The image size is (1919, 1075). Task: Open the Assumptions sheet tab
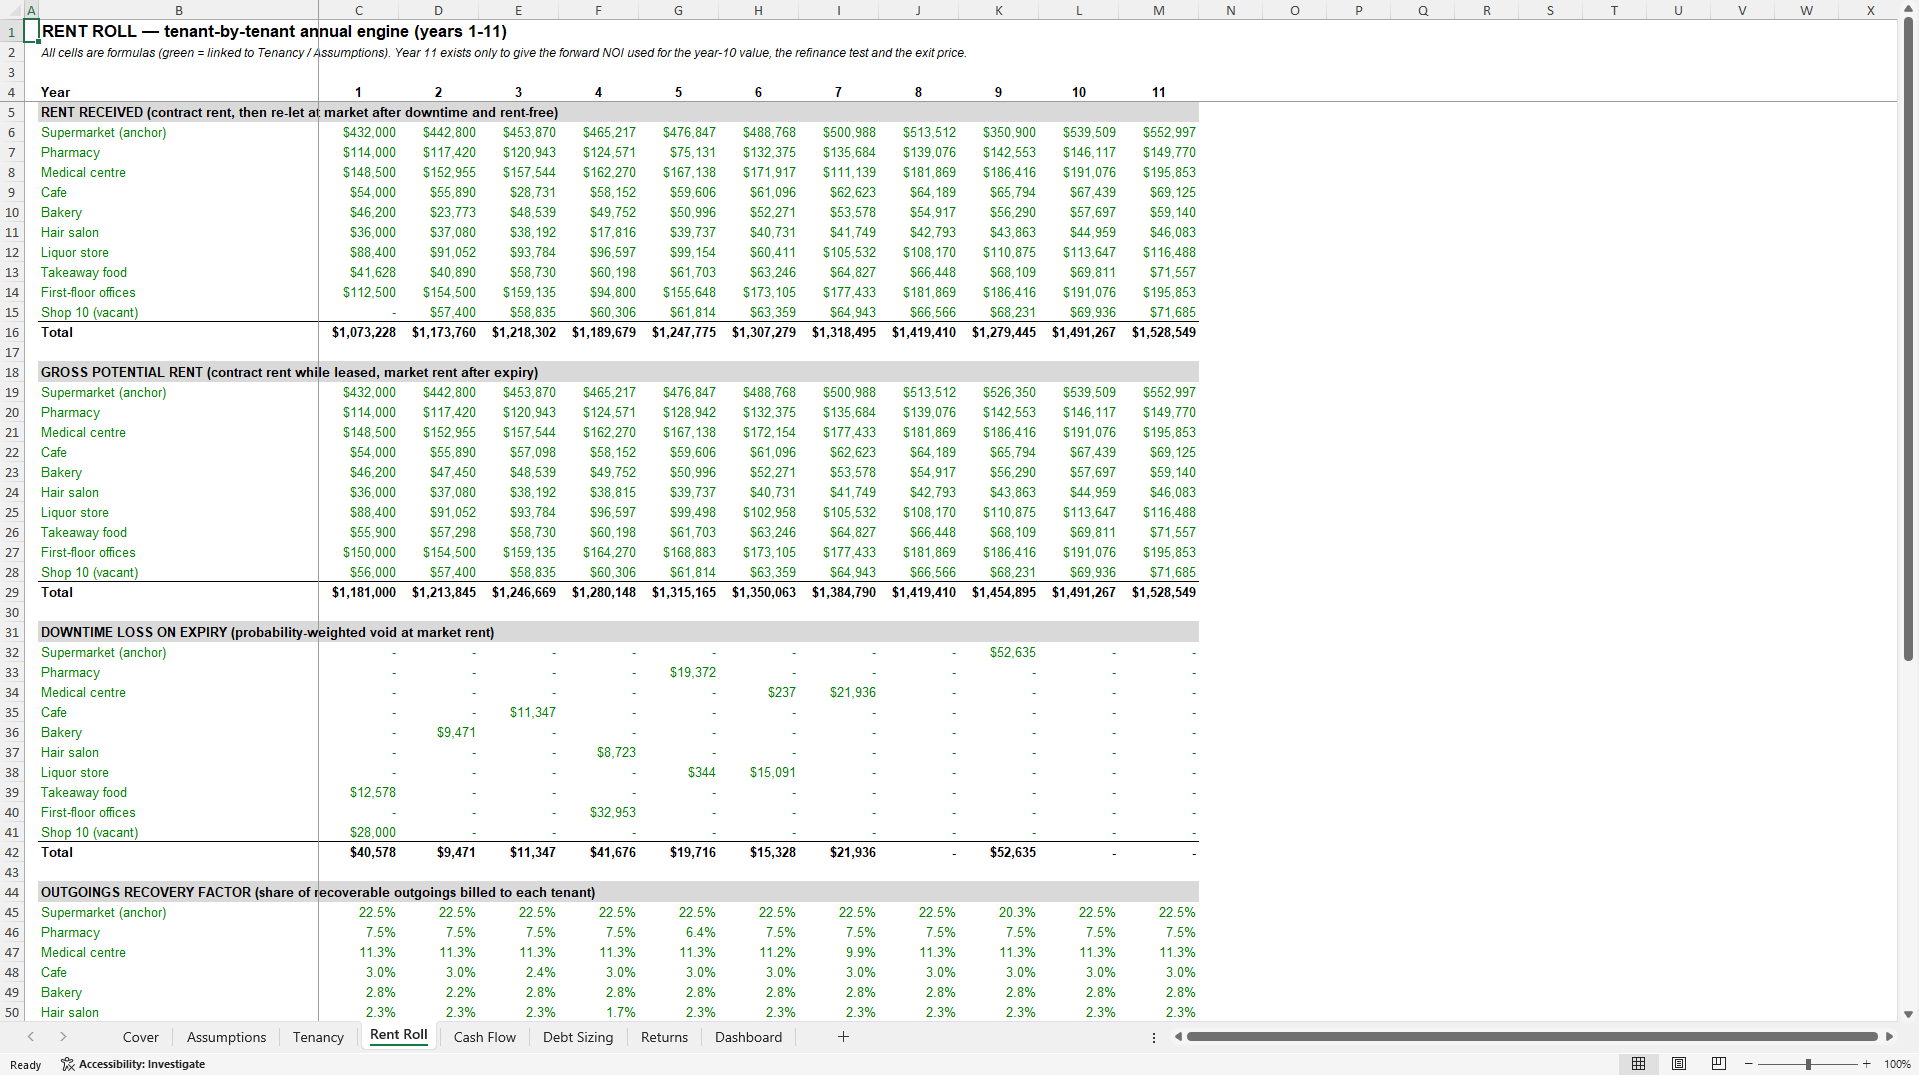pyautogui.click(x=226, y=1037)
